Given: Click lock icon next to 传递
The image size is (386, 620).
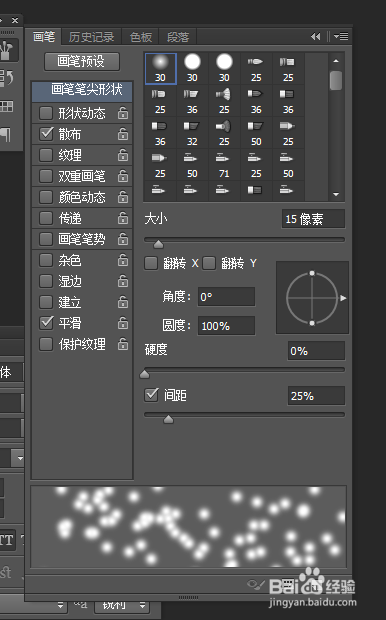Looking at the screenshot, I should tap(123, 218).
